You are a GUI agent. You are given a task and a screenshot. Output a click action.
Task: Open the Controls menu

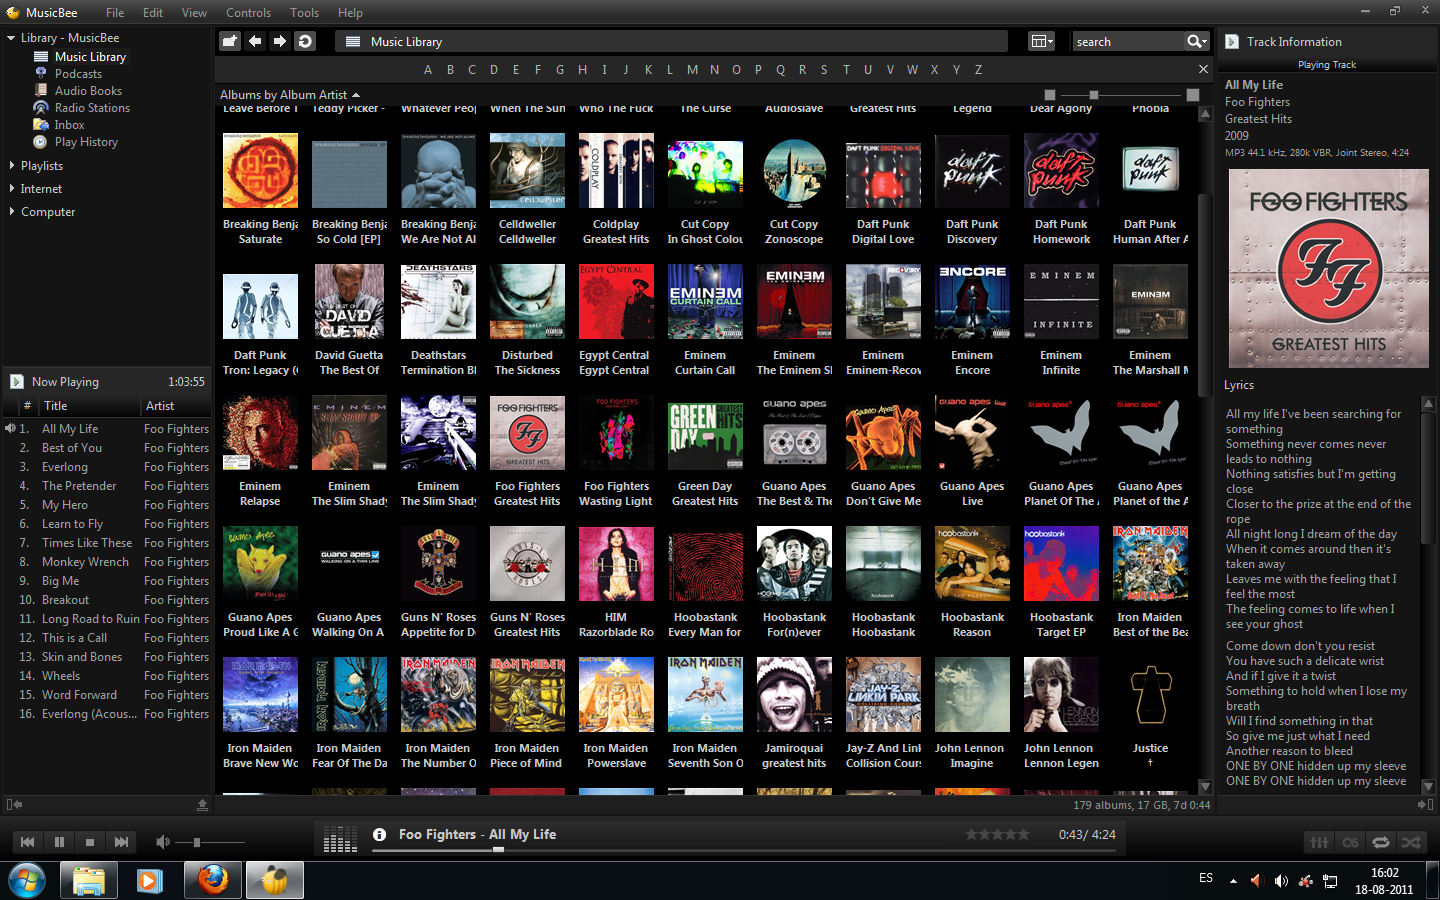click(248, 13)
